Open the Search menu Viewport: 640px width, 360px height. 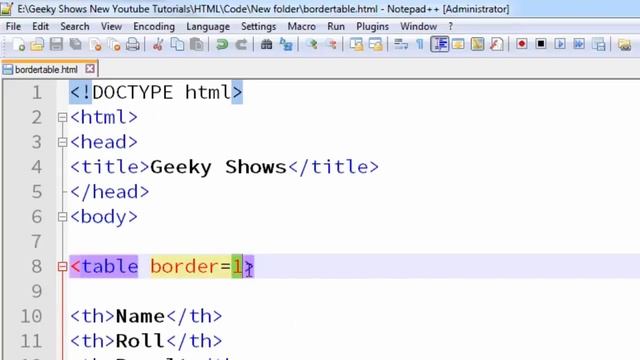[x=75, y=27]
